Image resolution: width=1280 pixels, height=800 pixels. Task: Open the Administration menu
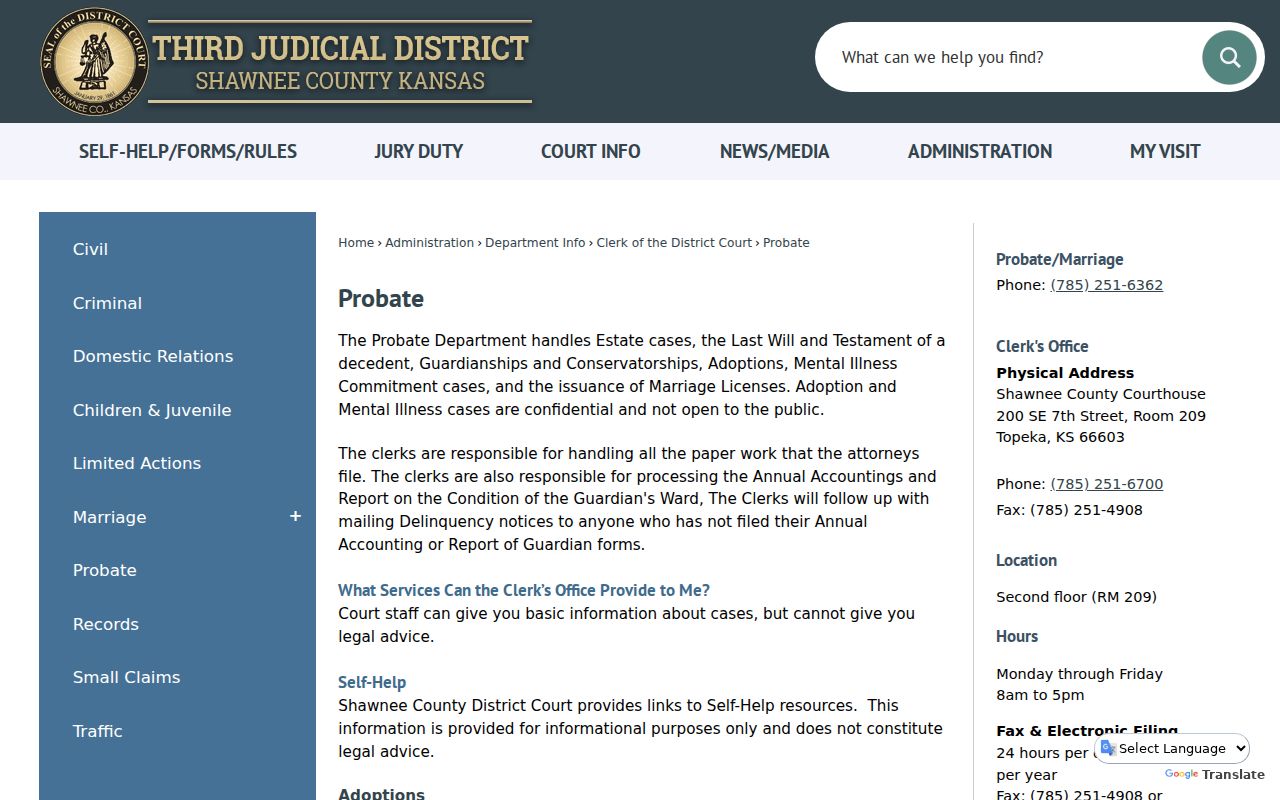980,151
